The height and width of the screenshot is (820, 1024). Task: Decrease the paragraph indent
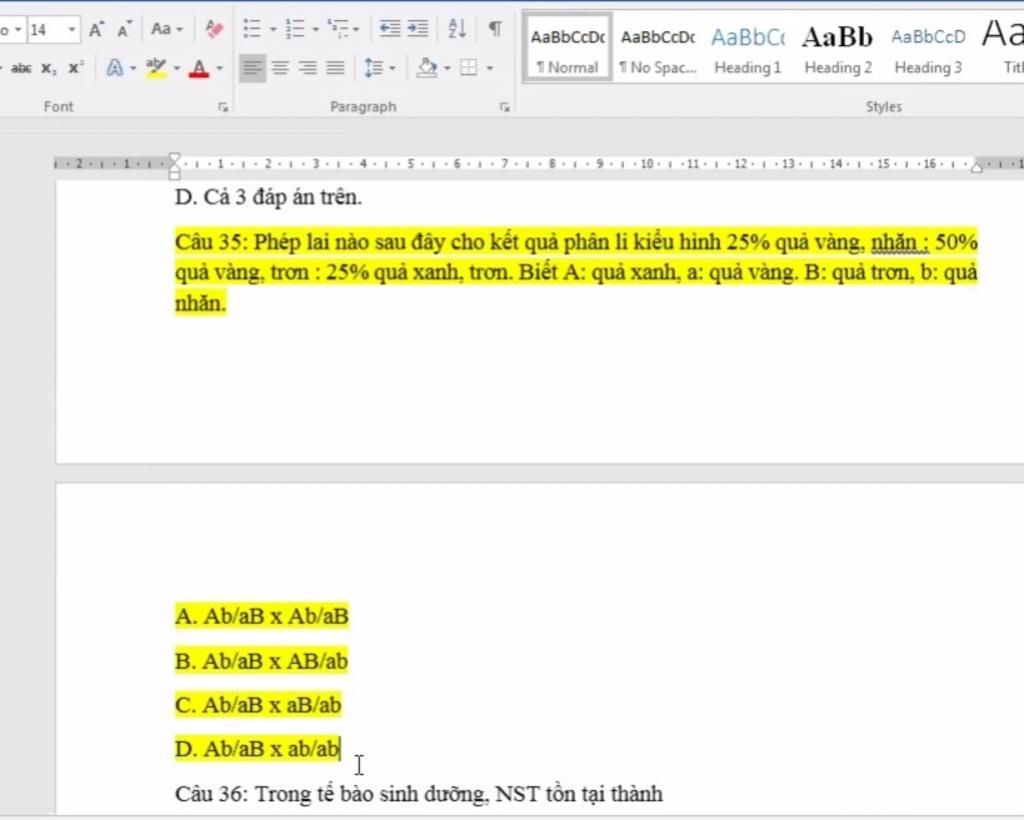point(390,29)
